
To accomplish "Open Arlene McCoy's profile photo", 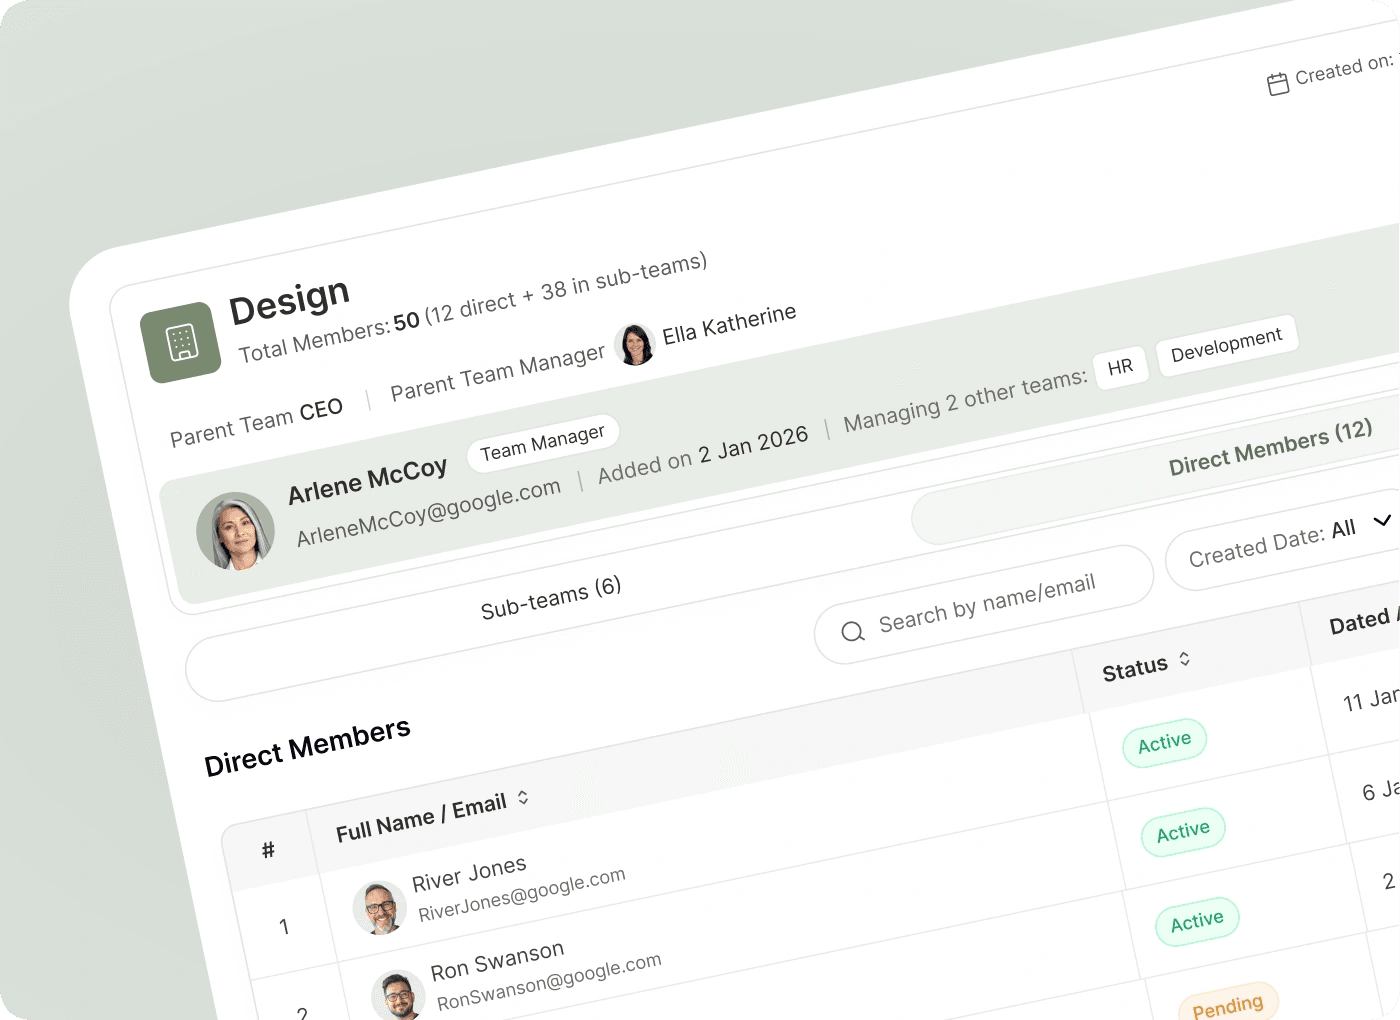I will (236, 531).
